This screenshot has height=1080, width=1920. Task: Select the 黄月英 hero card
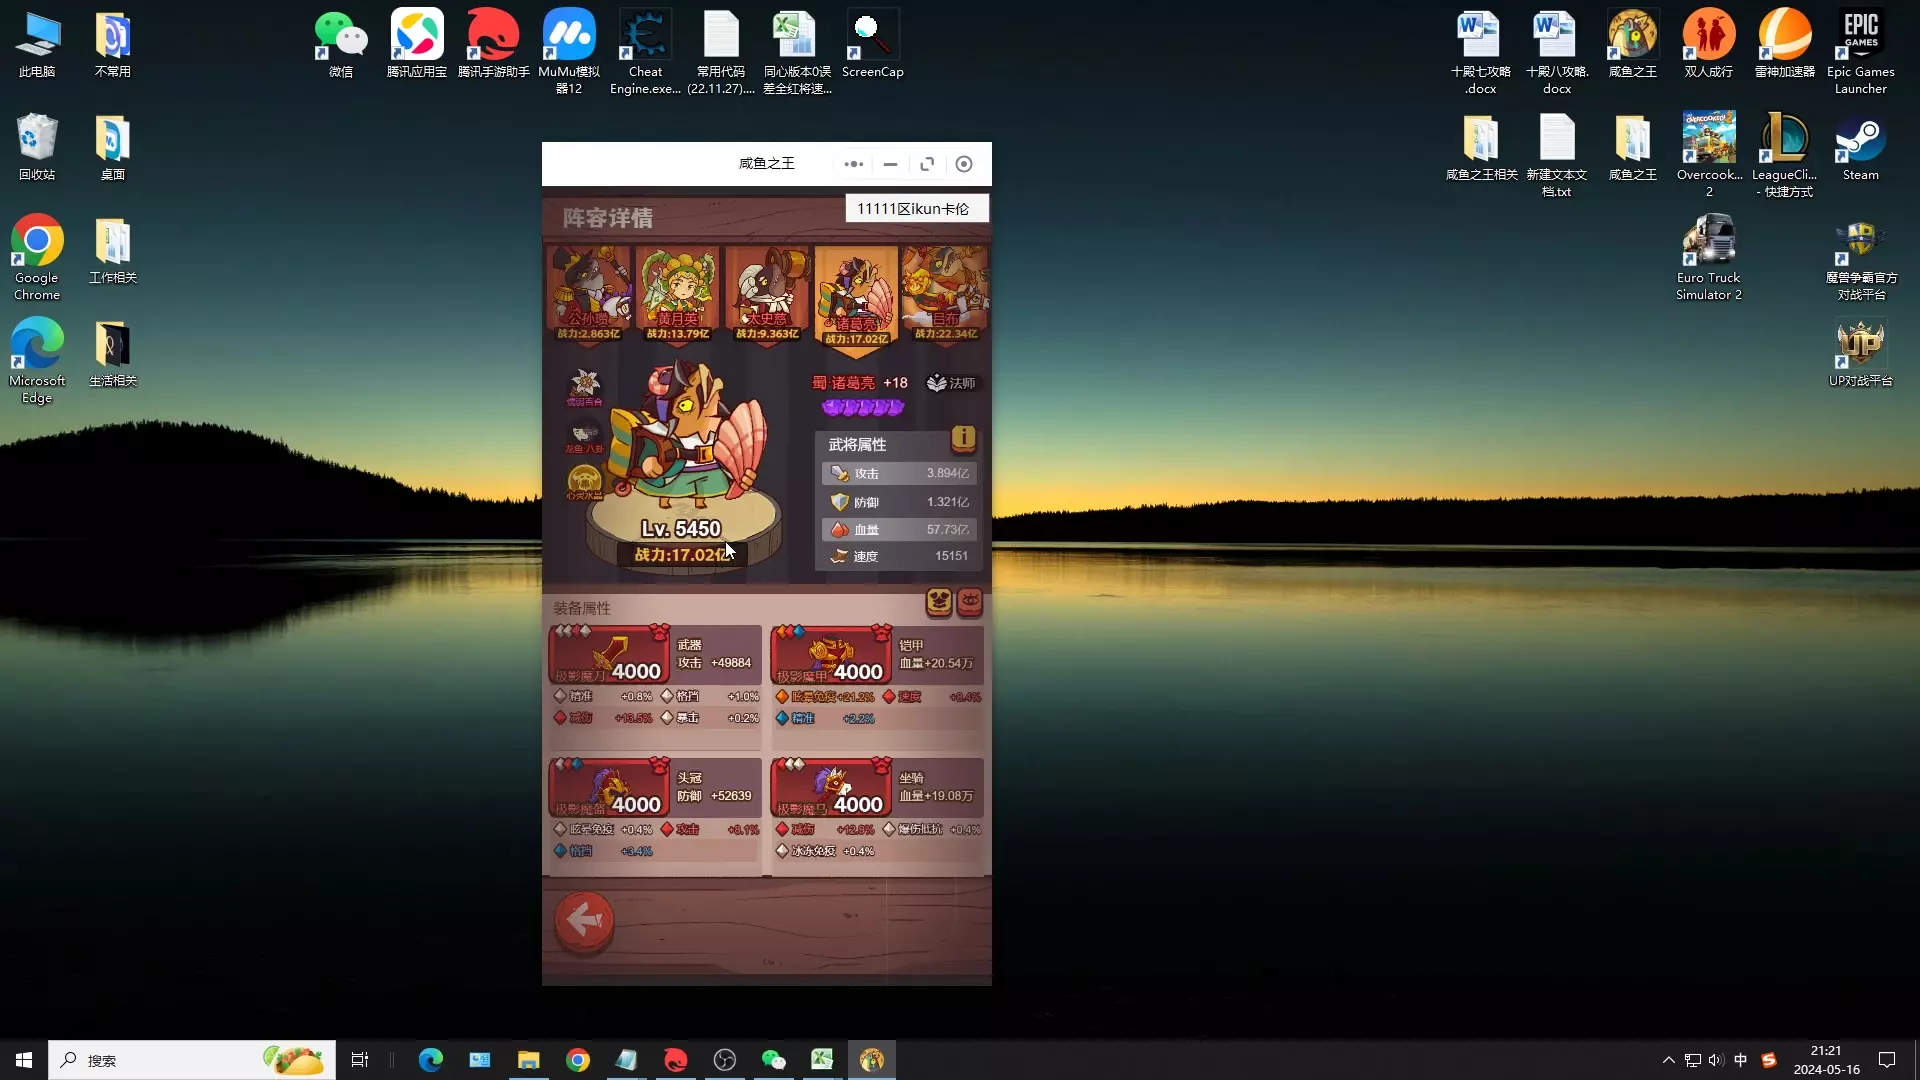click(x=677, y=292)
